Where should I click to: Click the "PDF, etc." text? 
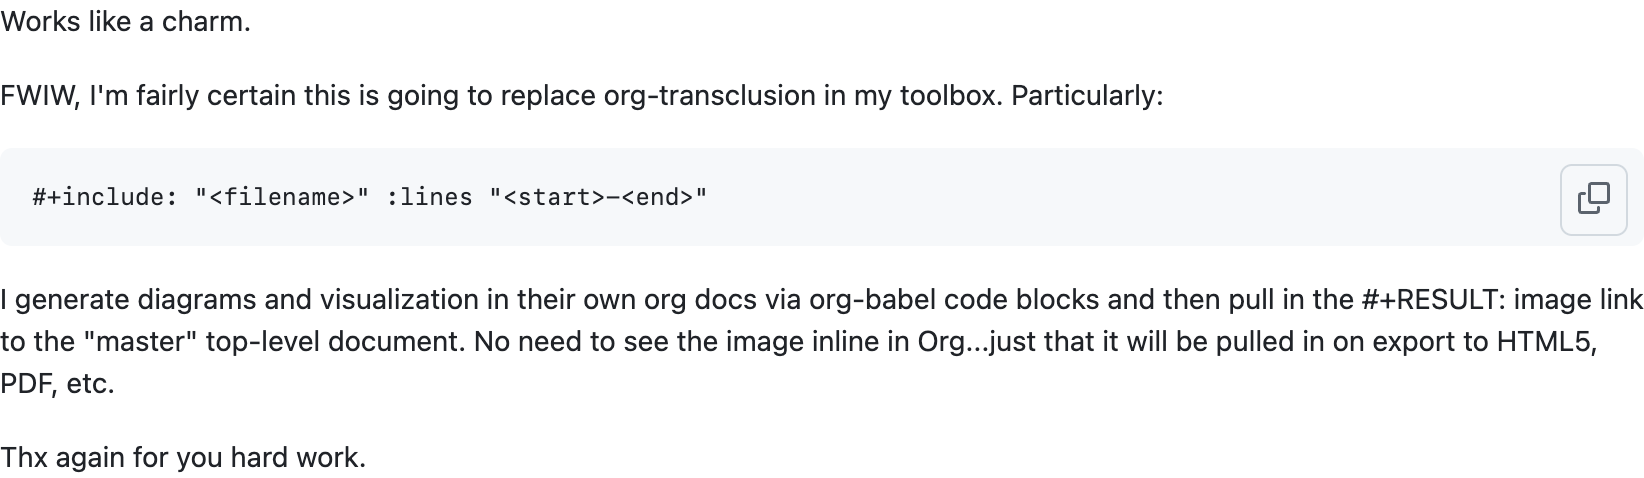coord(57,384)
